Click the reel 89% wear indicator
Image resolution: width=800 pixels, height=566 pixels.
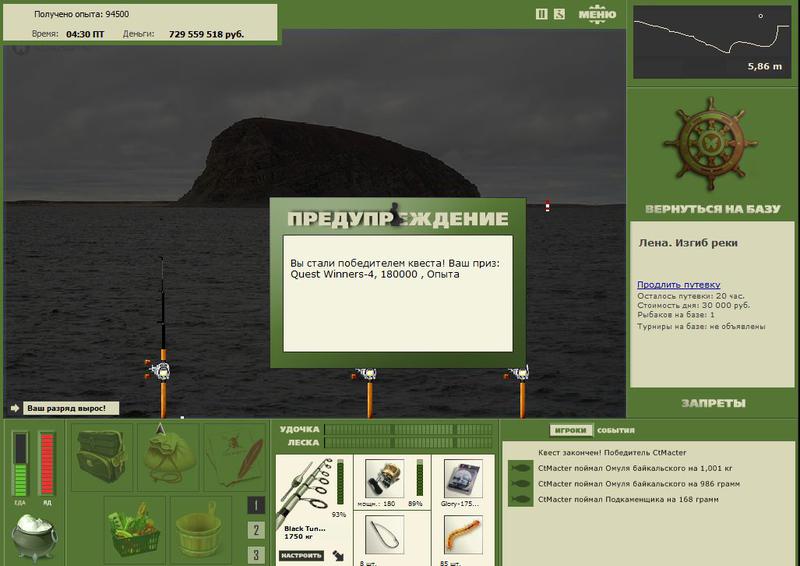point(420,477)
